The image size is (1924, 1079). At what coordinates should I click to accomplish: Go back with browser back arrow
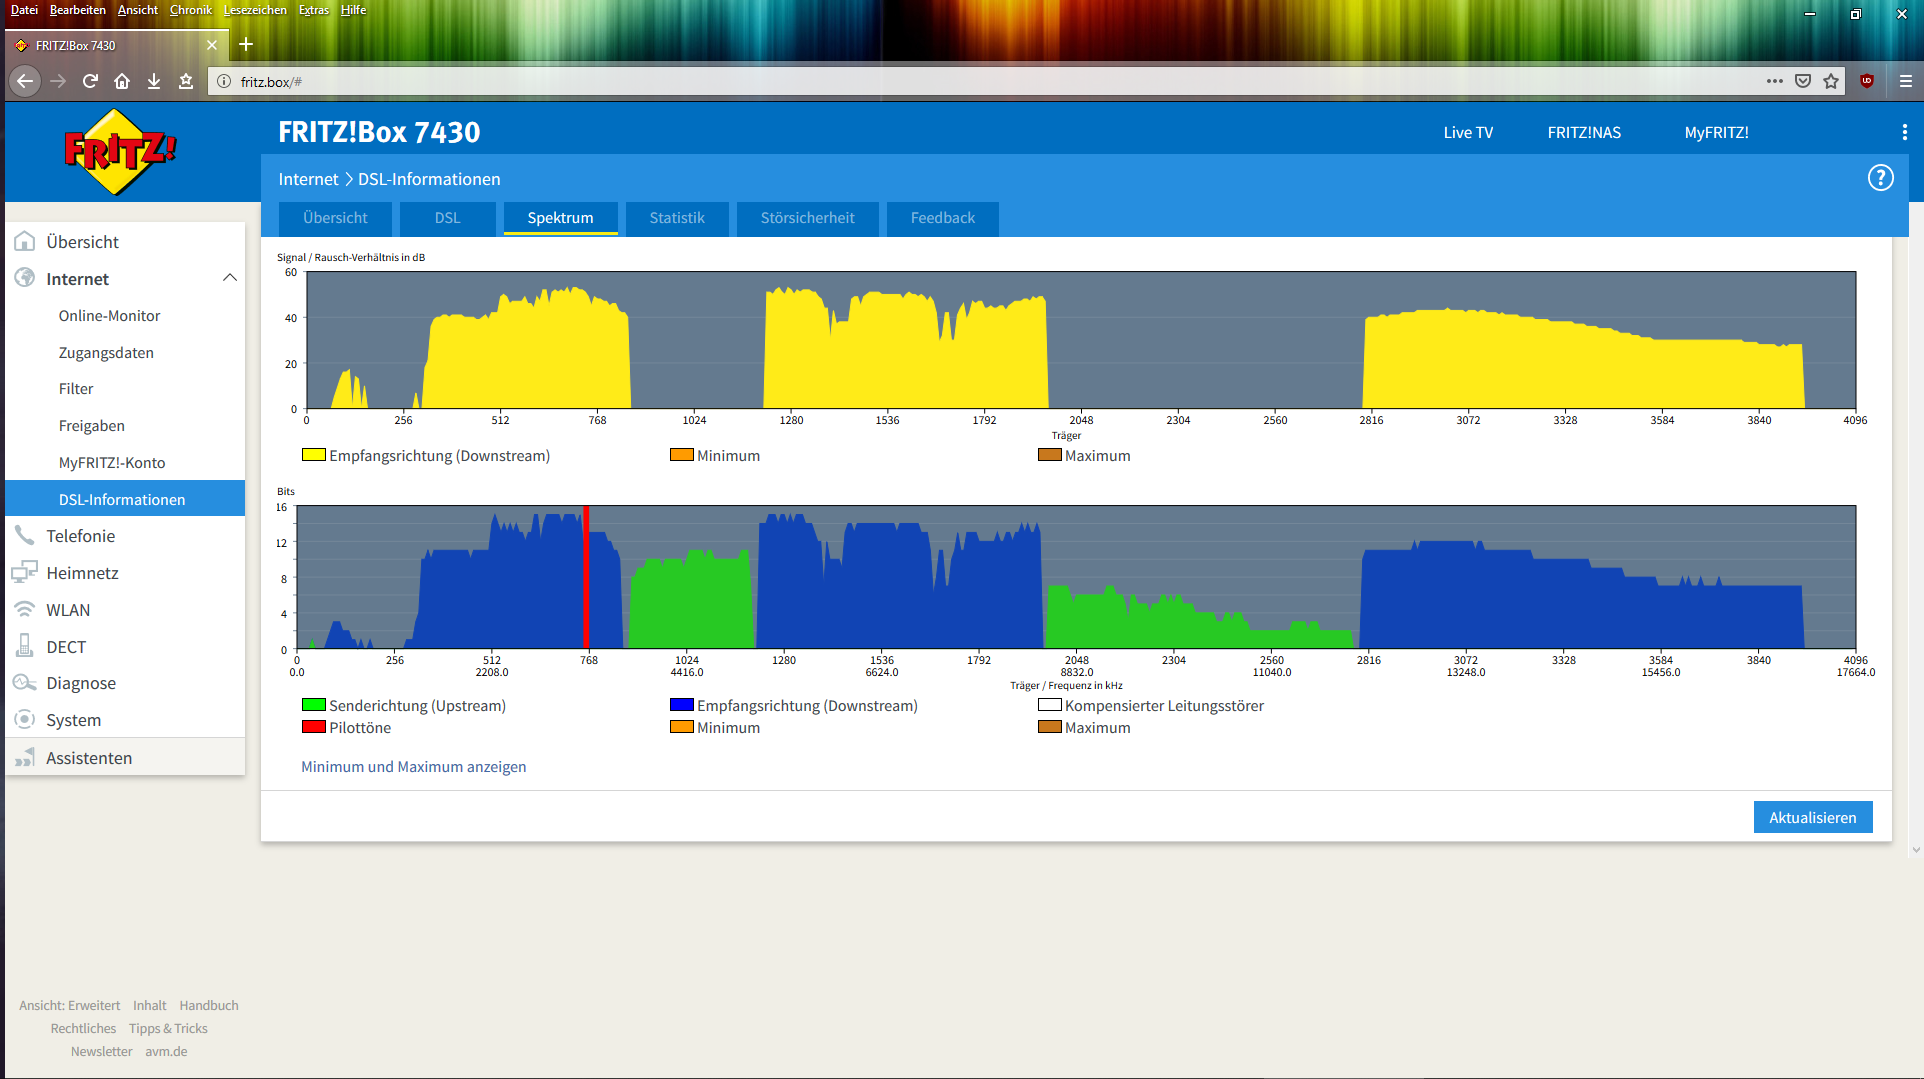[x=25, y=81]
